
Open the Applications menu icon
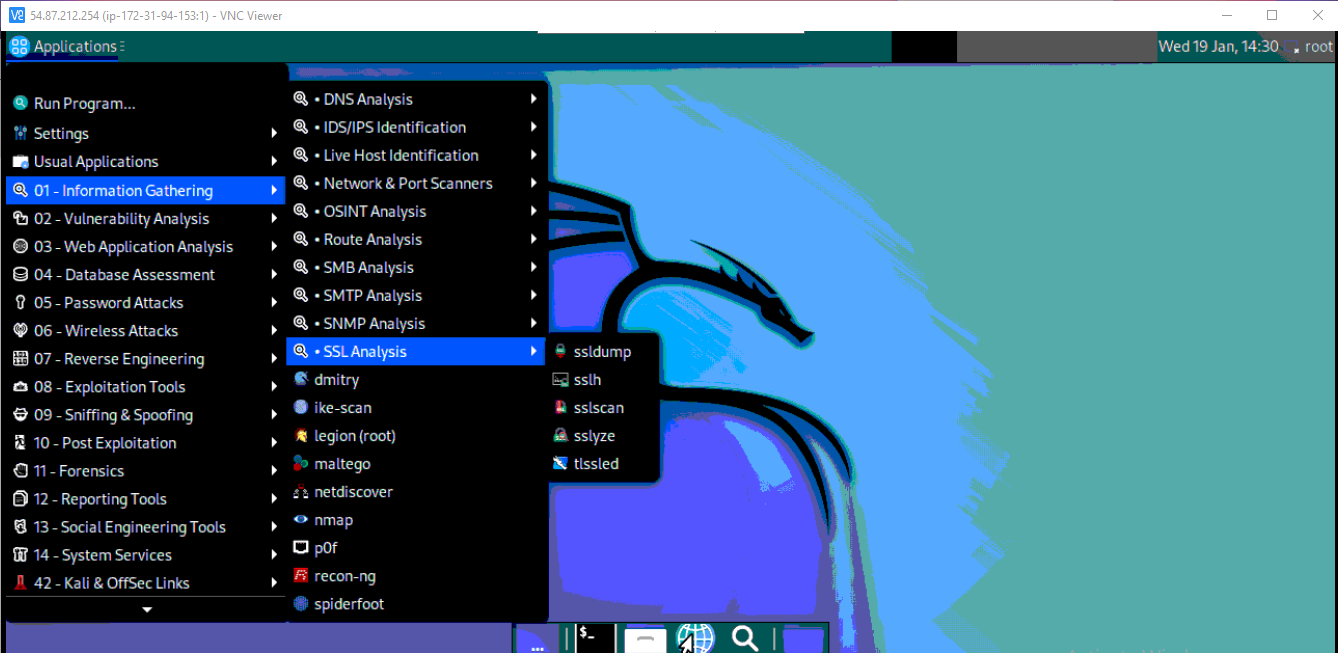pos(19,46)
